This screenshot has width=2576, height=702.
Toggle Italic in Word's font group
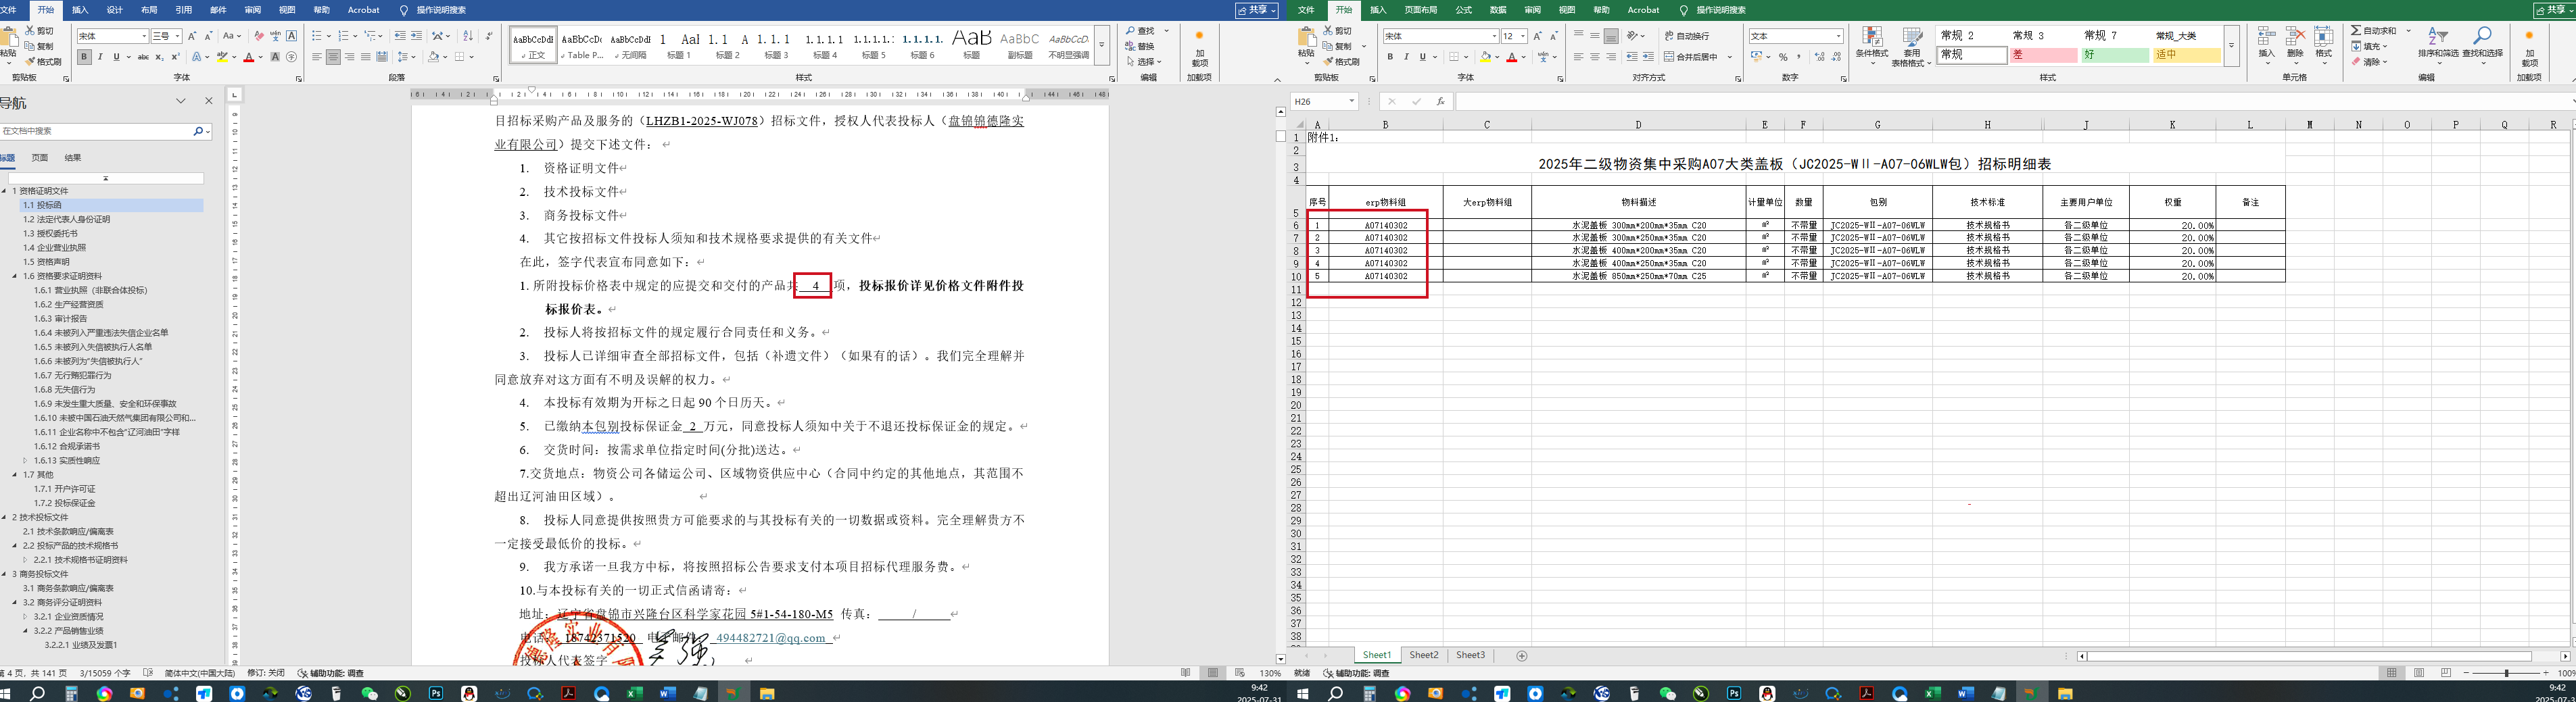point(100,57)
